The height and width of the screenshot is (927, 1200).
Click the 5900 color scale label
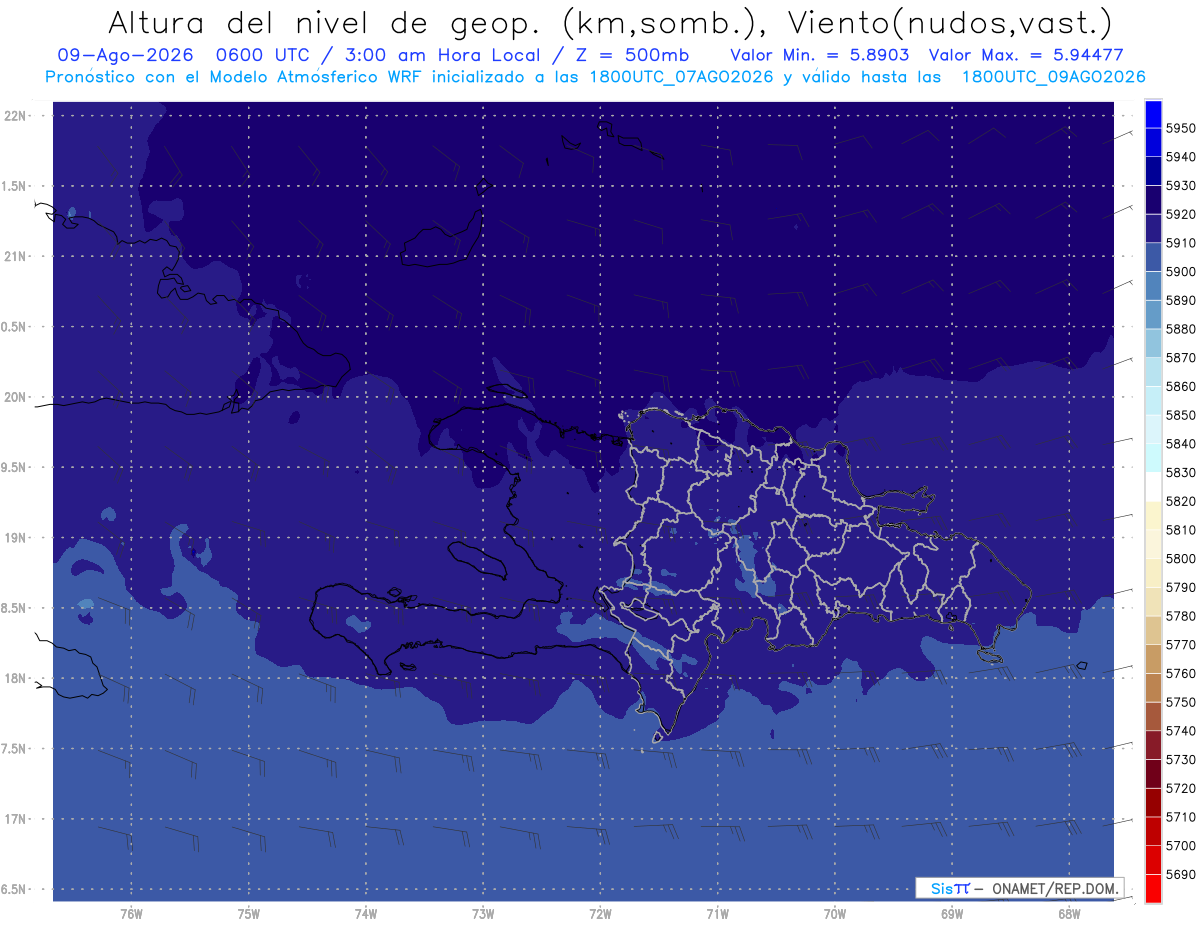pyautogui.click(x=1180, y=272)
